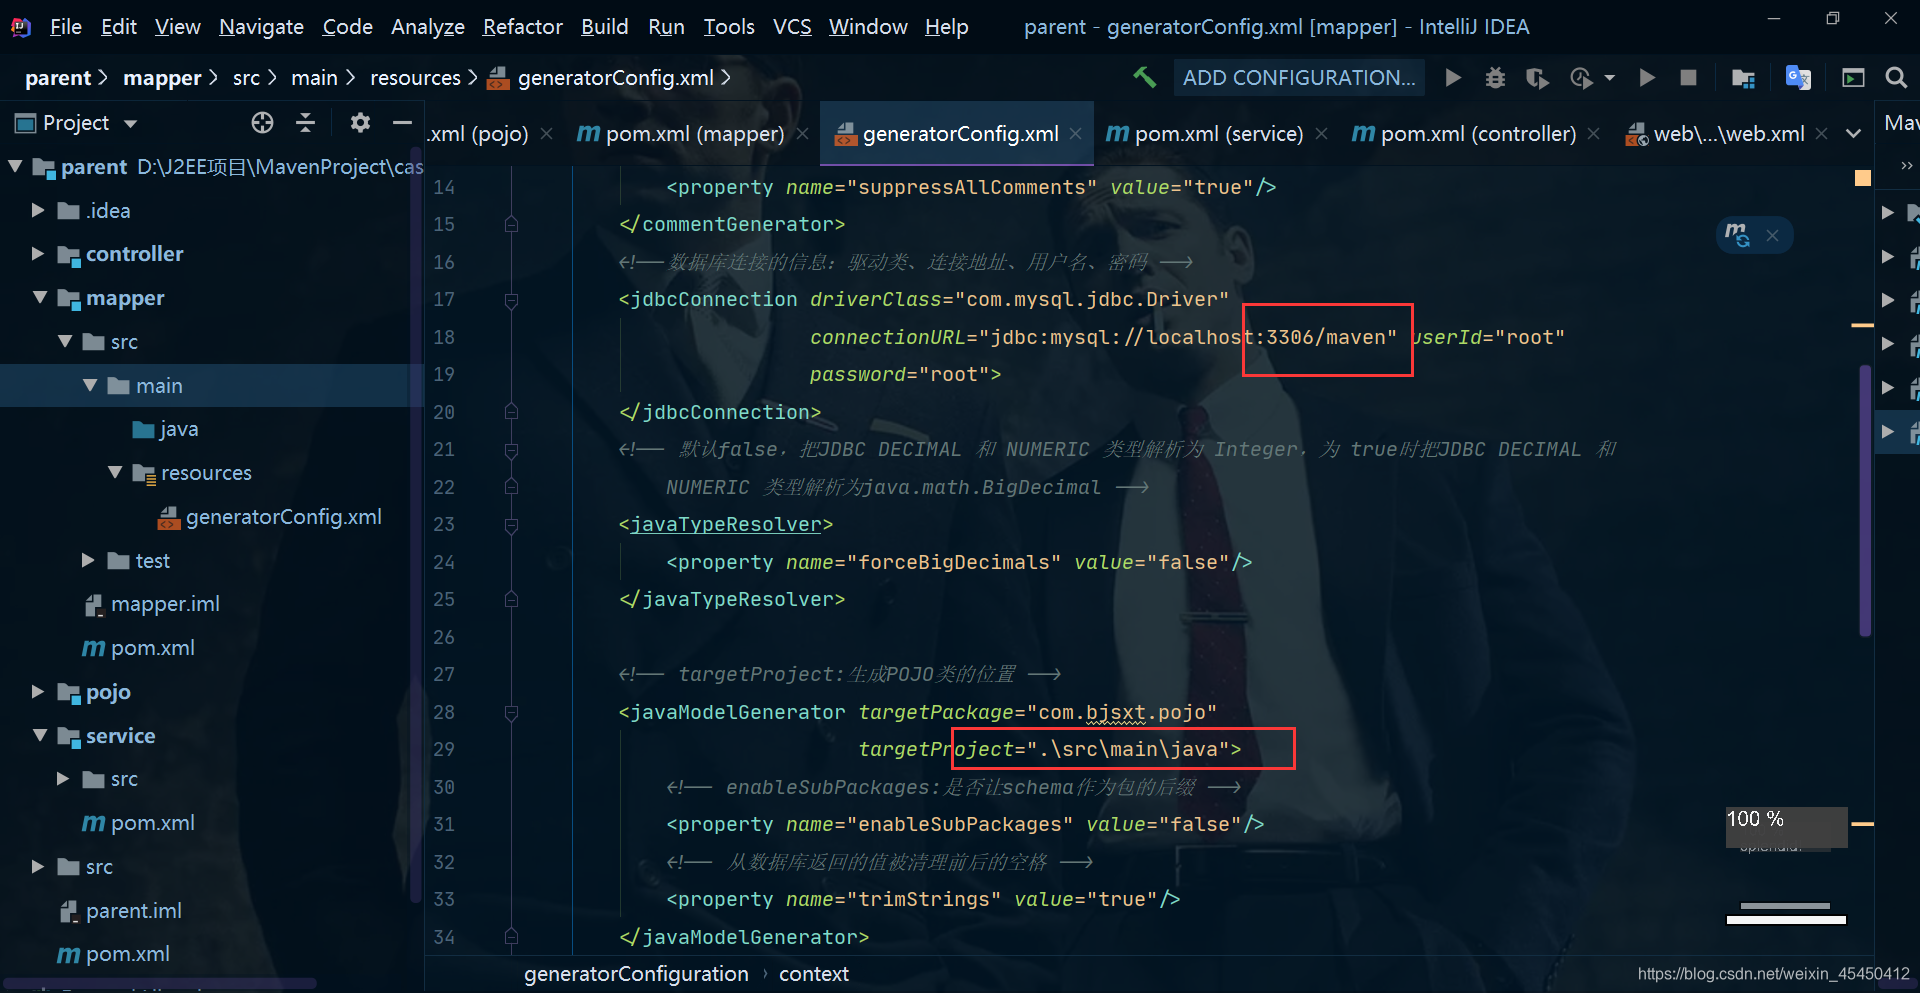Click inside connectionURL value on line 18
Image resolution: width=1920 pixels, height=993 pixels.
click(1187, 337)
